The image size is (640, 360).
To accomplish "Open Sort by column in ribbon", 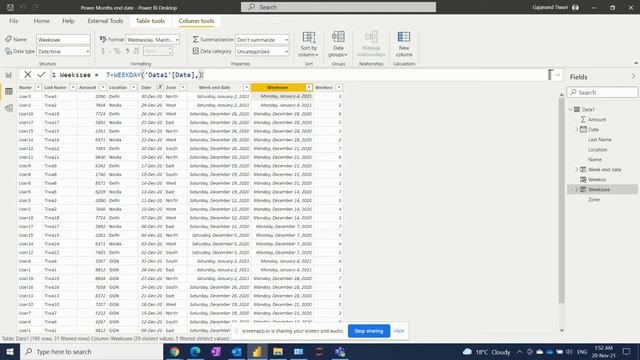I will (309, 44).
